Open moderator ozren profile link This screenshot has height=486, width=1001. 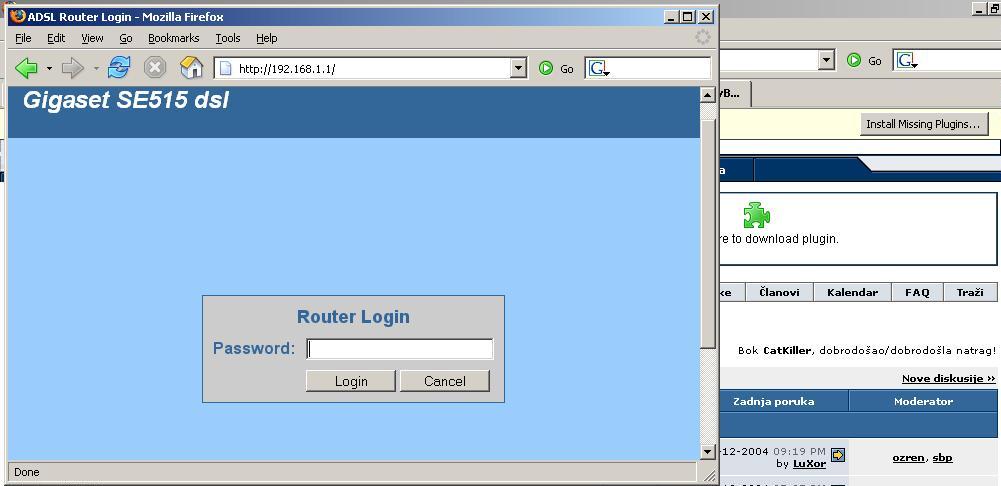[908, 458]
